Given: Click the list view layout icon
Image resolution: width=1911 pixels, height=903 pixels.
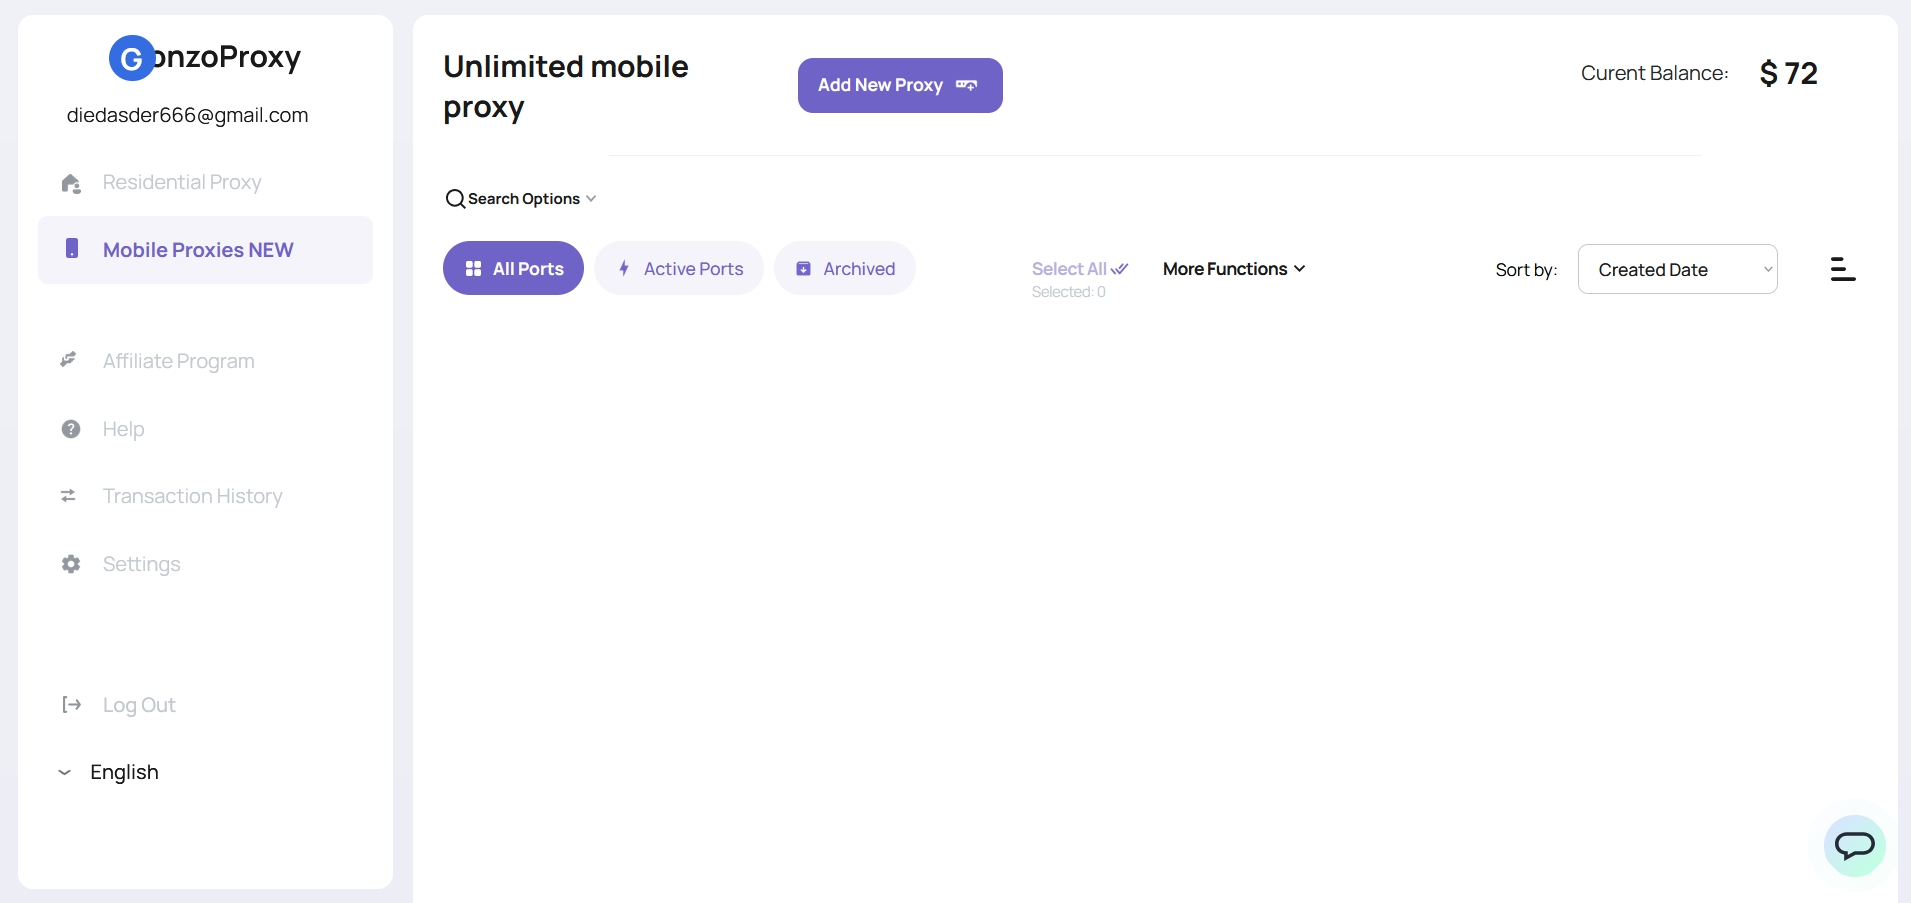Looking at the screenshot, I should coord(1842,269).
